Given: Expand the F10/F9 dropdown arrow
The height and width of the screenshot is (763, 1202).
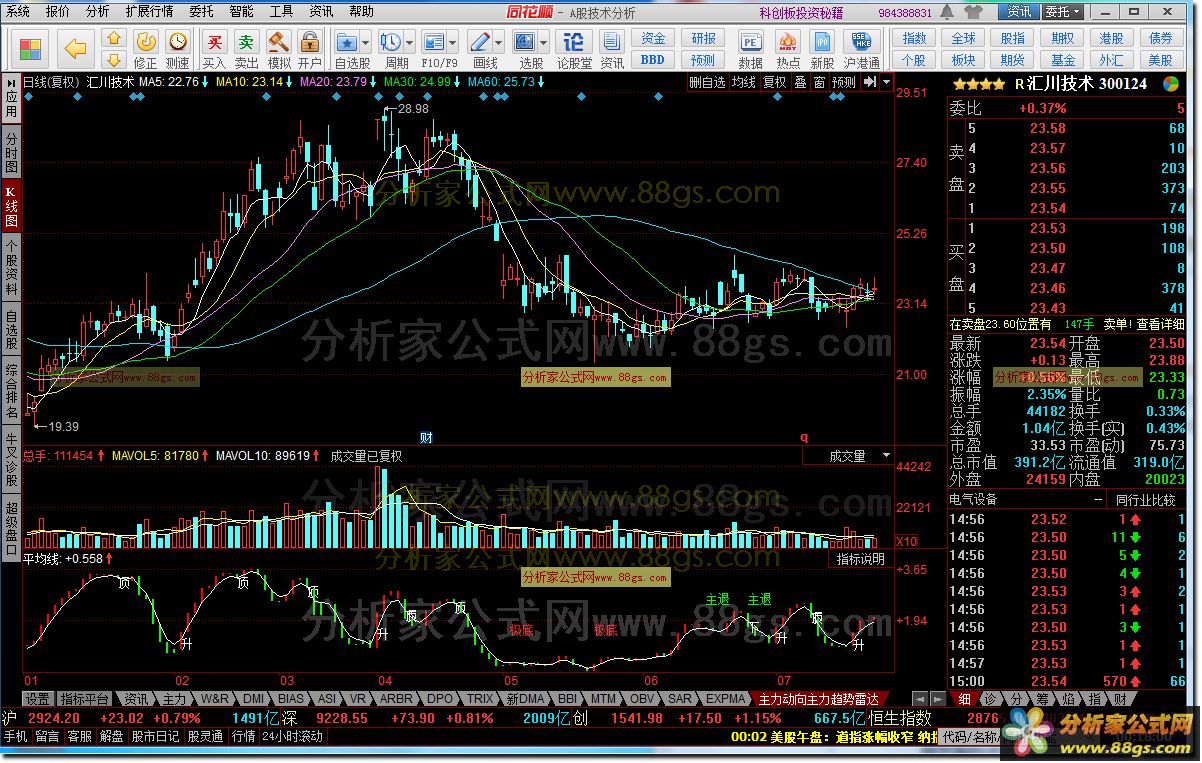Looking at the screenshot, I should point(454,43).
